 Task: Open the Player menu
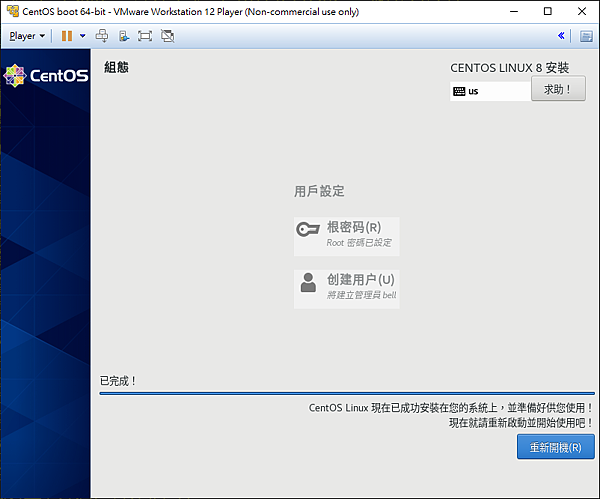click(x=27, y=36)
